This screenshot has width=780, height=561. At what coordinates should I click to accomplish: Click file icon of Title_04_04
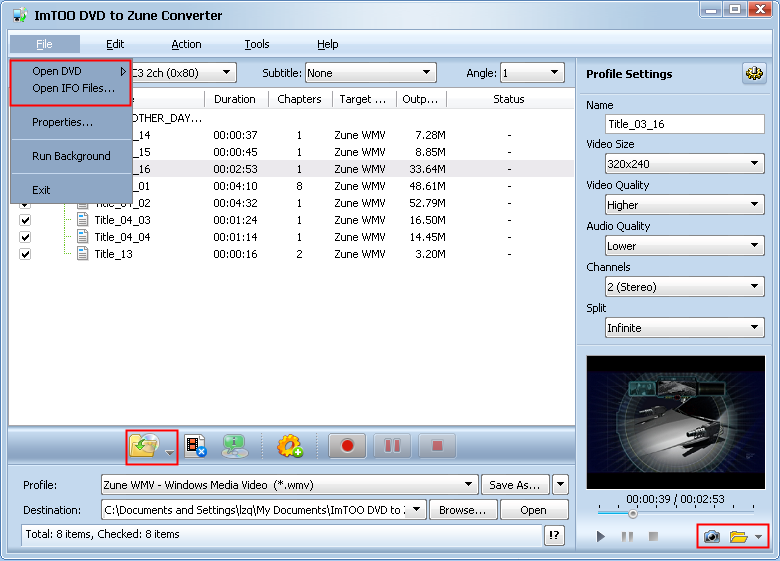83,237
